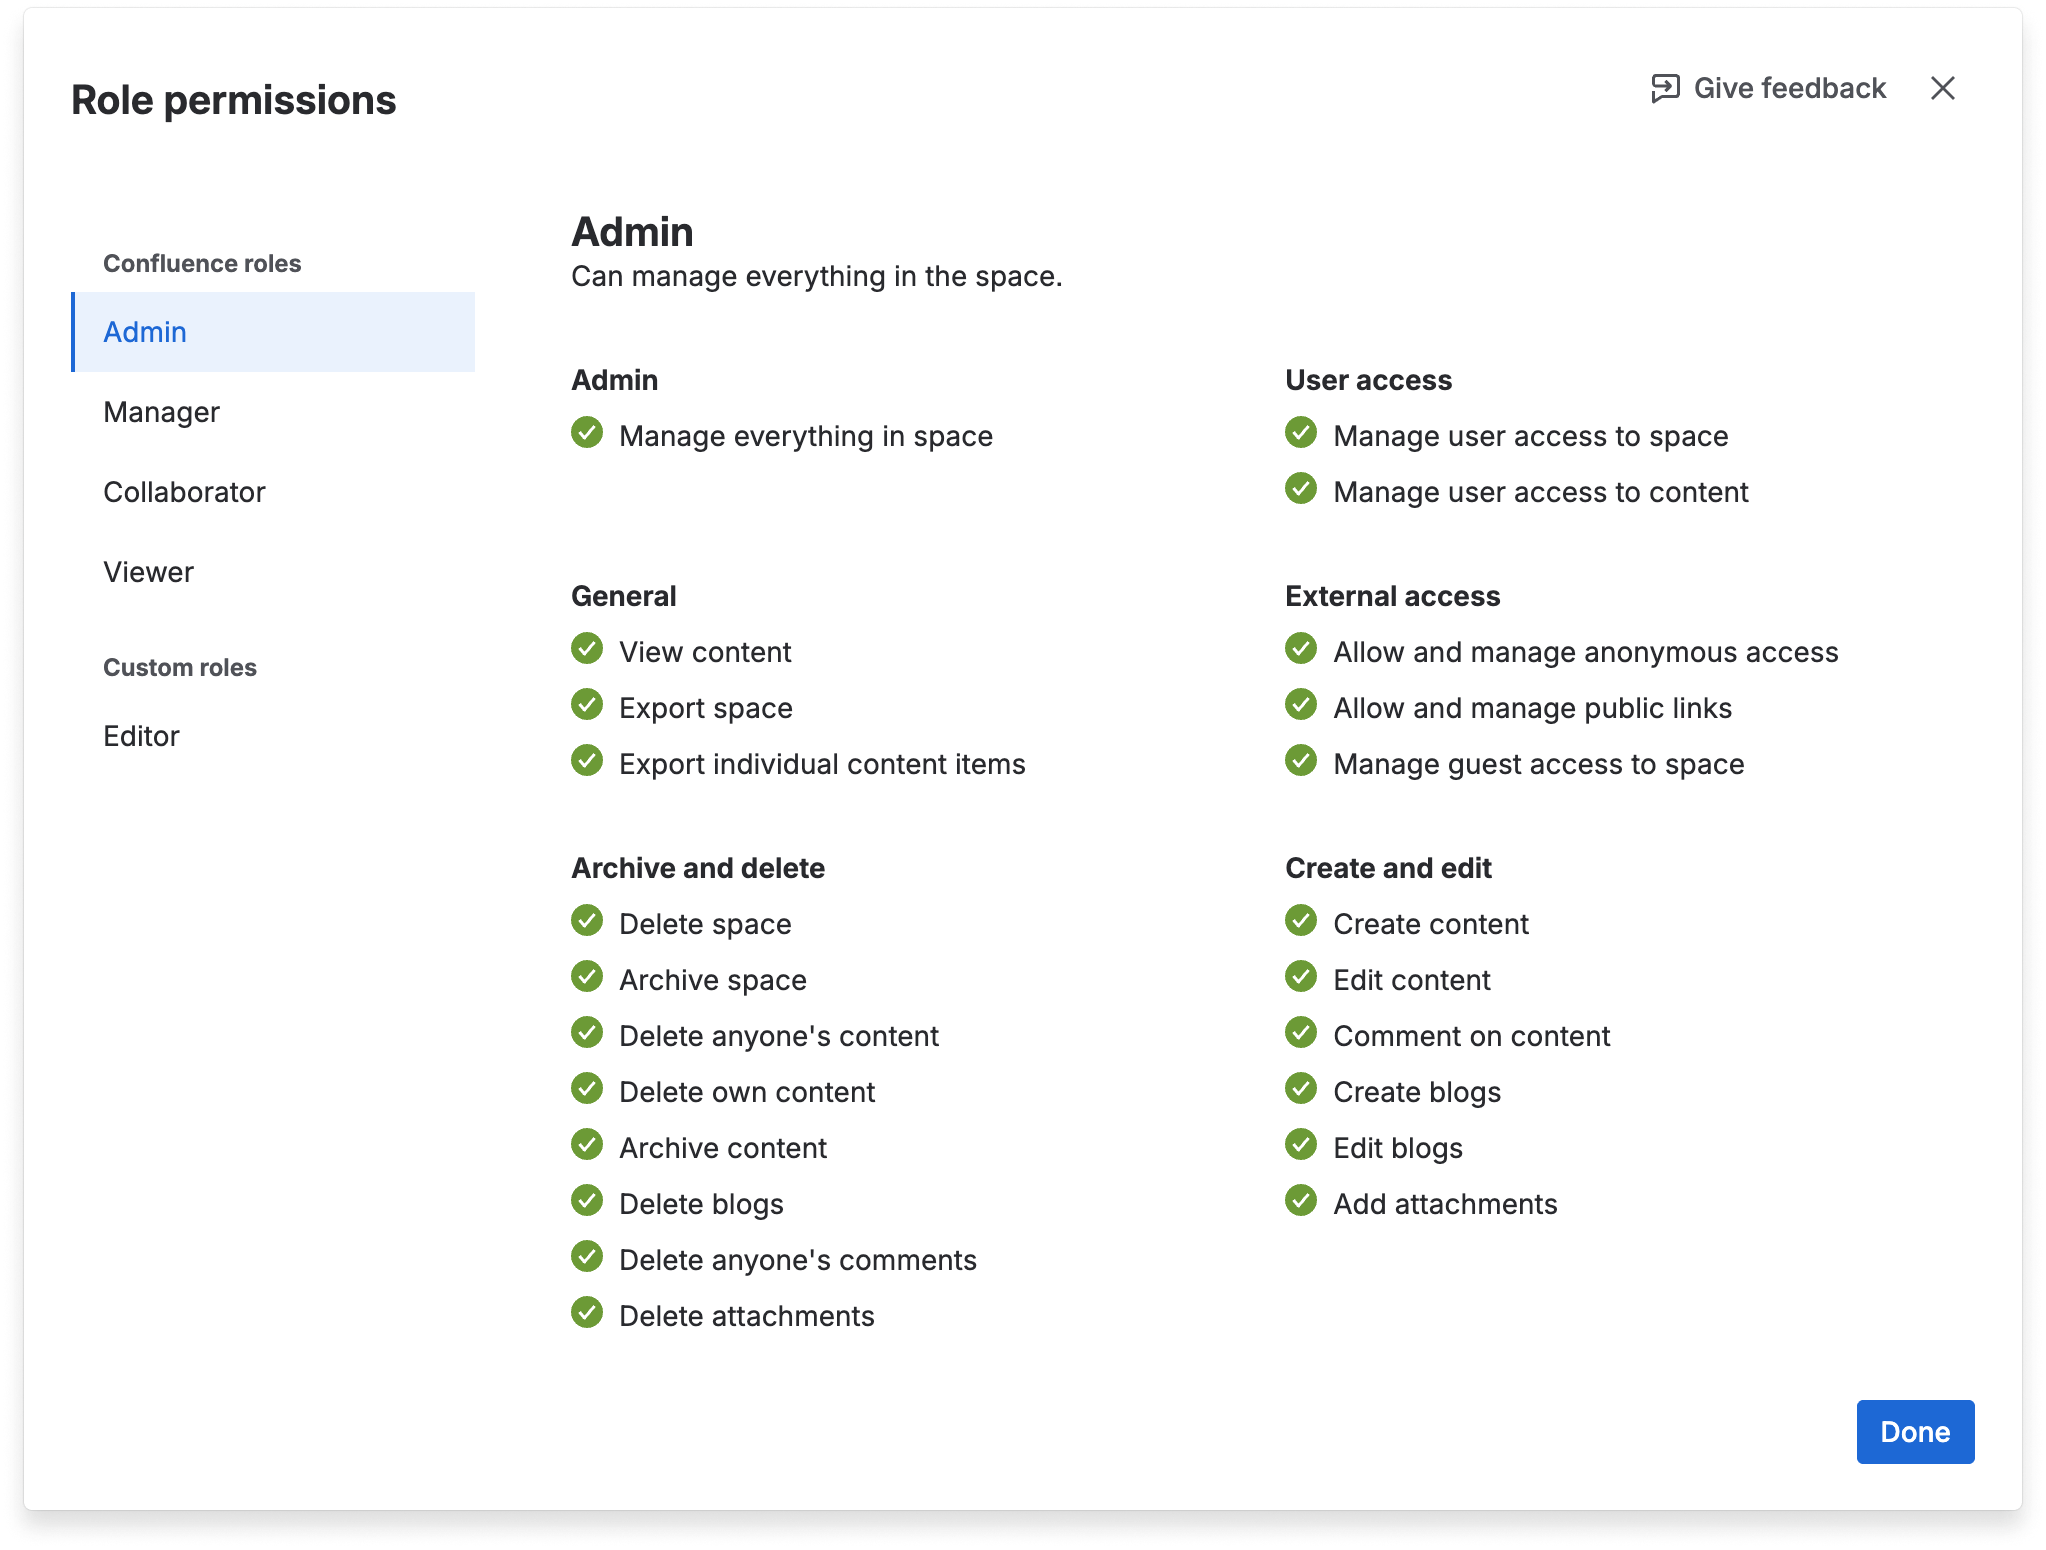
Task: Click the checkmark beside Allow and manage anonymous access
Action: point(1301,648)
